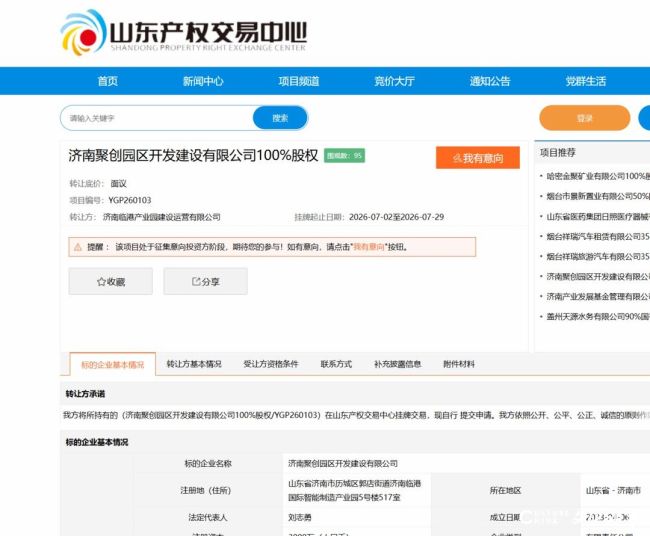Open the 新闻中心 navigation item
Screen dimensions: 650x536
(203, 81)
